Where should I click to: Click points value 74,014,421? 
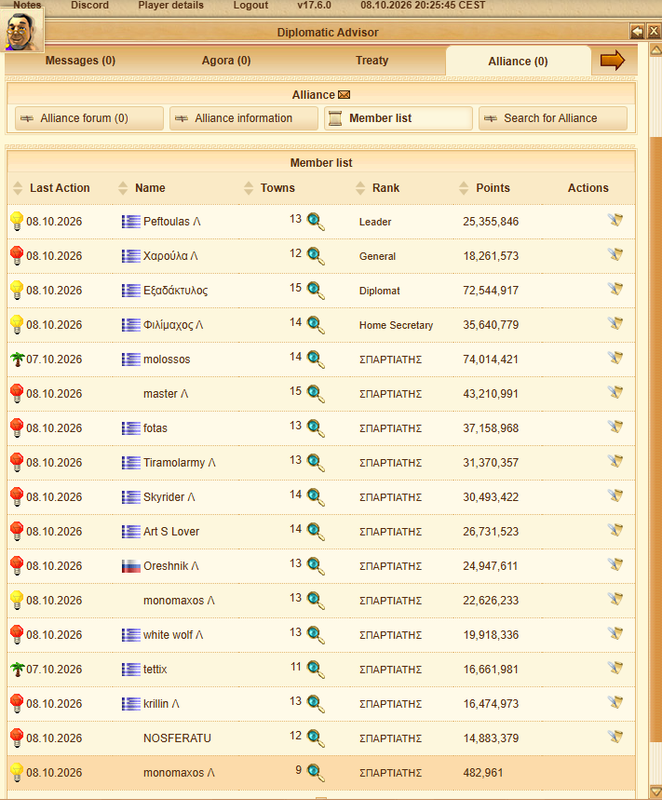(x=491, y=359)
